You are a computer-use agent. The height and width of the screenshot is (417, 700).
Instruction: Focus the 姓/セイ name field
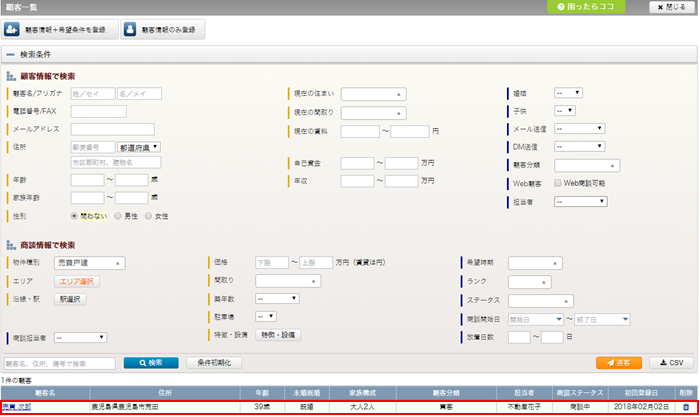(x=93, y=94)
